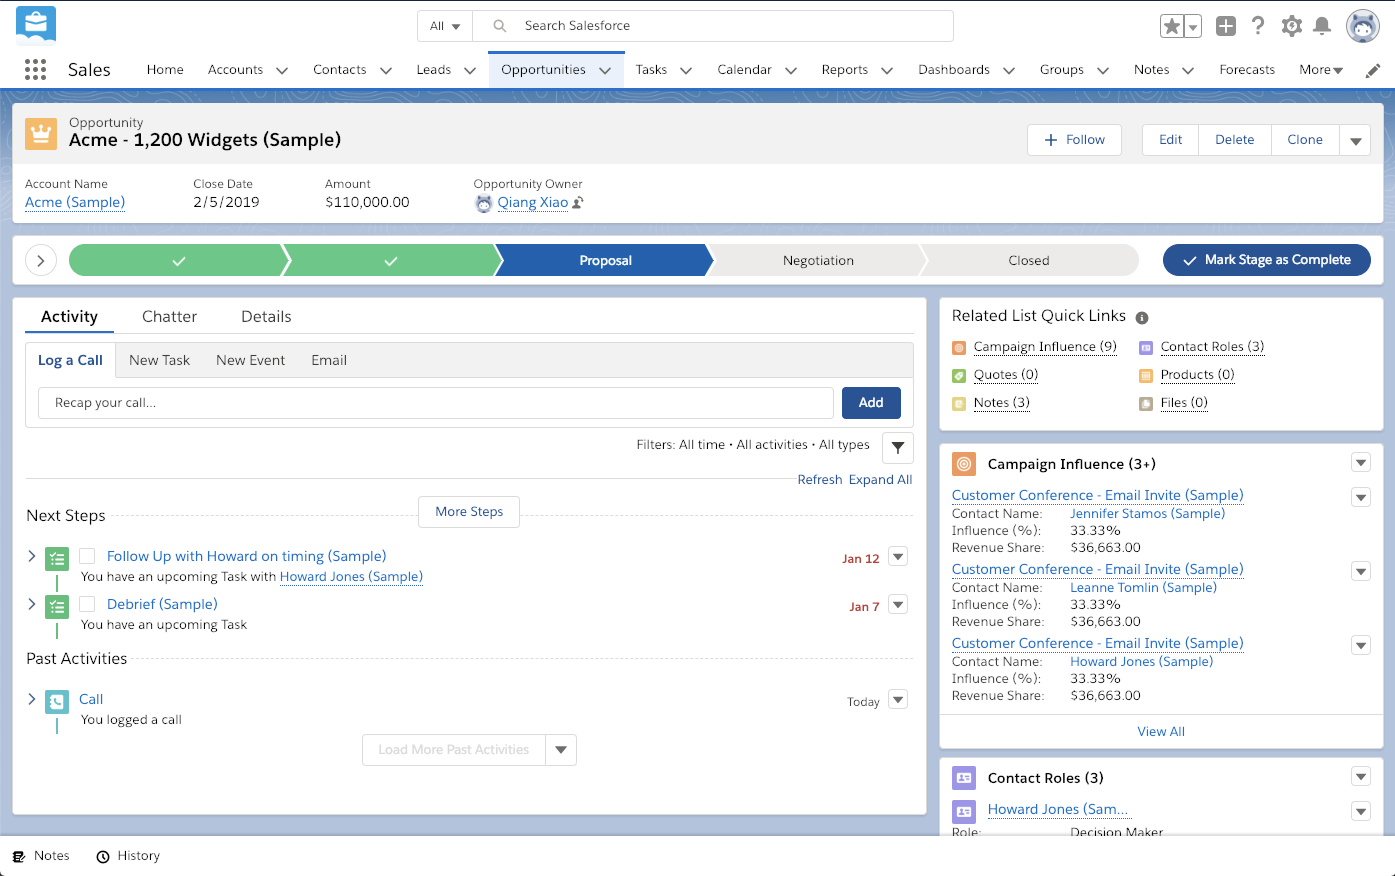Image resolution: width=1395 pixels, height=876 pixels.
Task: Switch to the Chatter tab
Action: (169, 316)
